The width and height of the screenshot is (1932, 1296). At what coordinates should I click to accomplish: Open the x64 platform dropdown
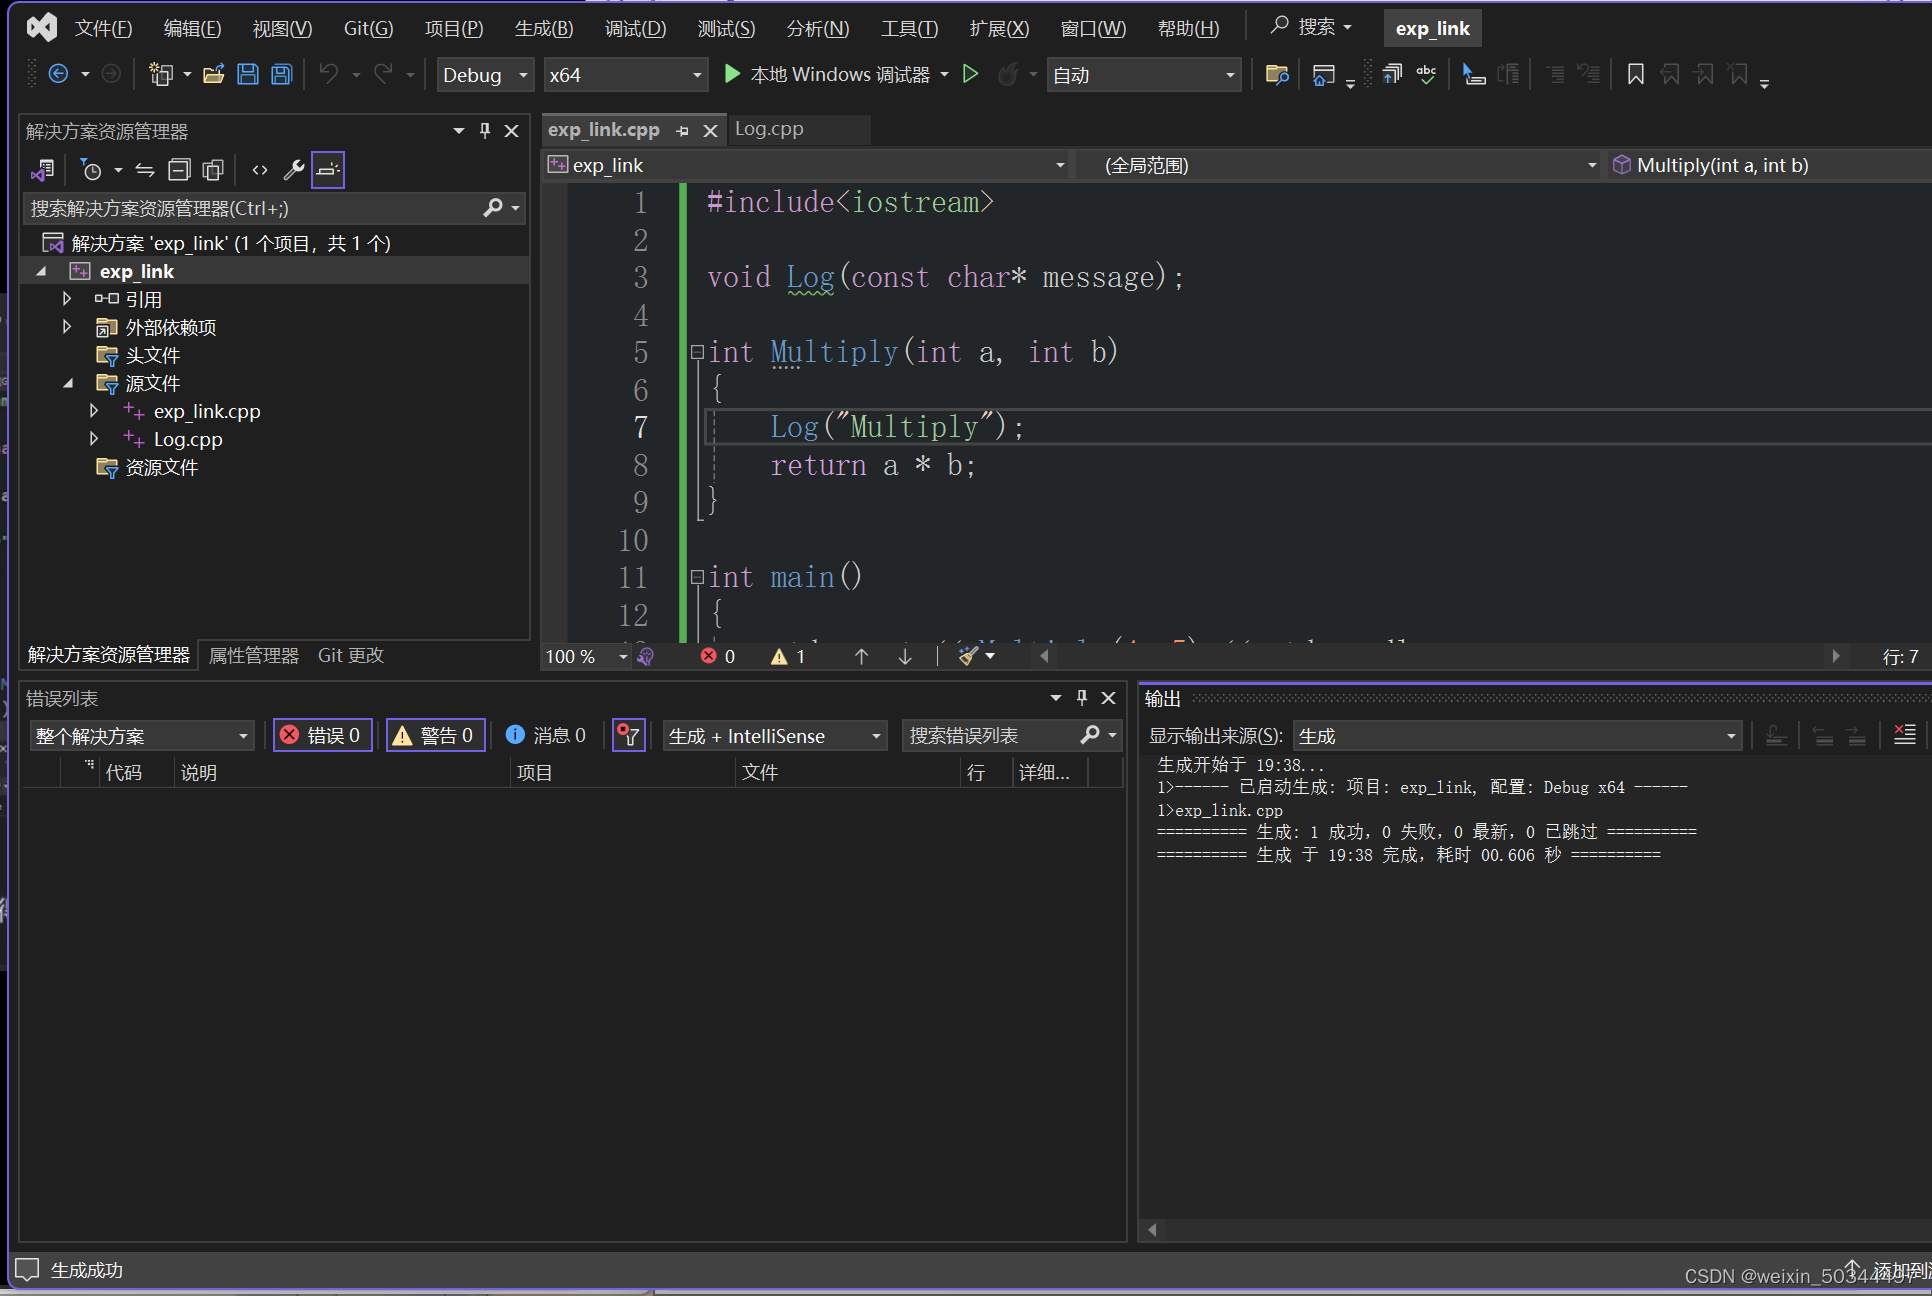[625, 75]
